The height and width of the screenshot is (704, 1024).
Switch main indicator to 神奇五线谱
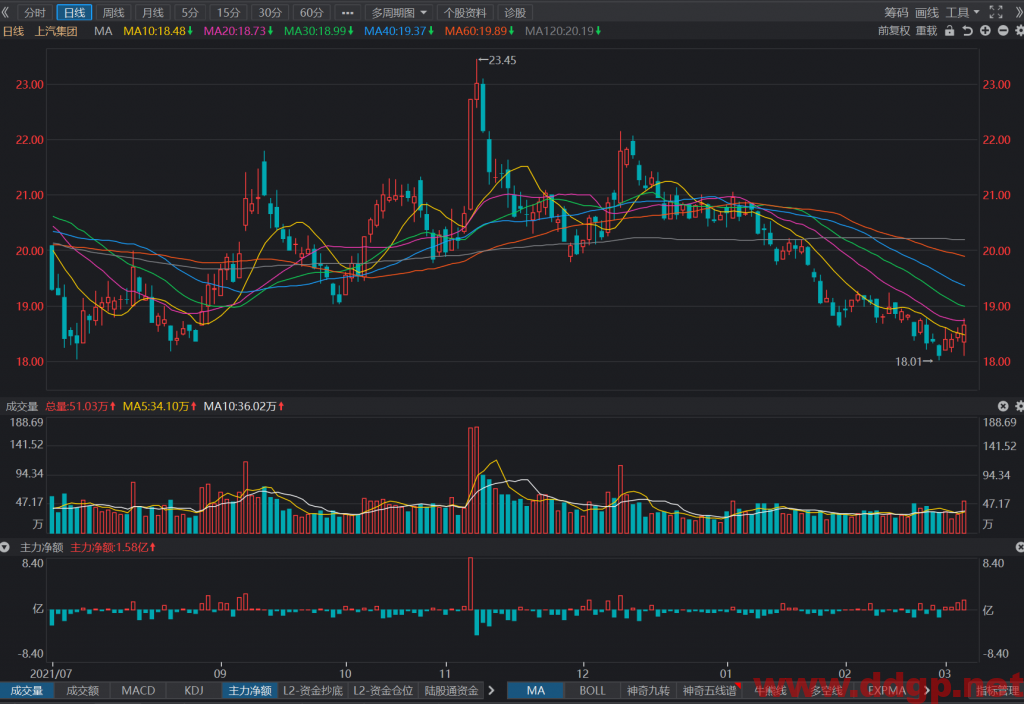point(709,690)
